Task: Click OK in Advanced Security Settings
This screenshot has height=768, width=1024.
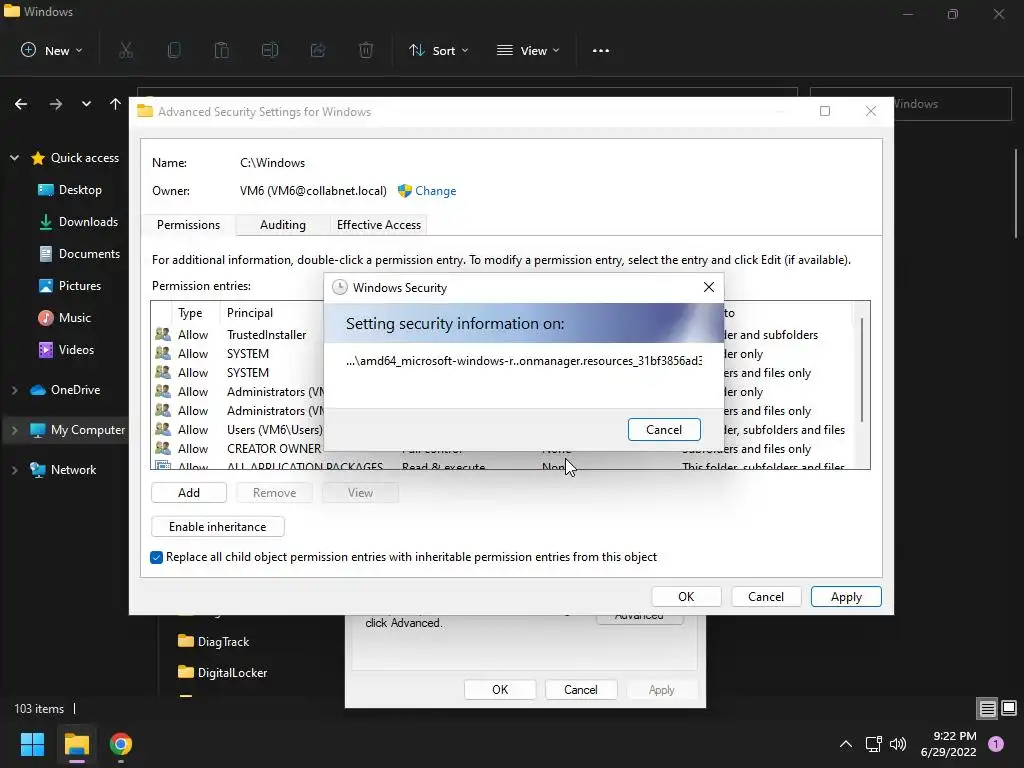Action: tap(686, 596)
